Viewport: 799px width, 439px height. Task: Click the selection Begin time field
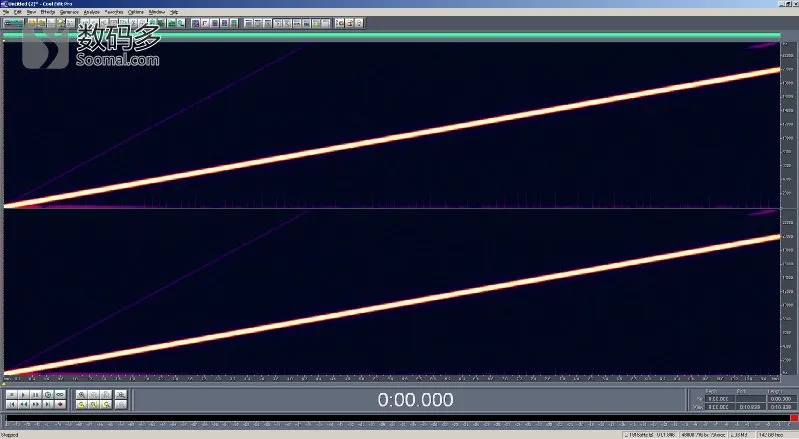[x=719, y=399]
